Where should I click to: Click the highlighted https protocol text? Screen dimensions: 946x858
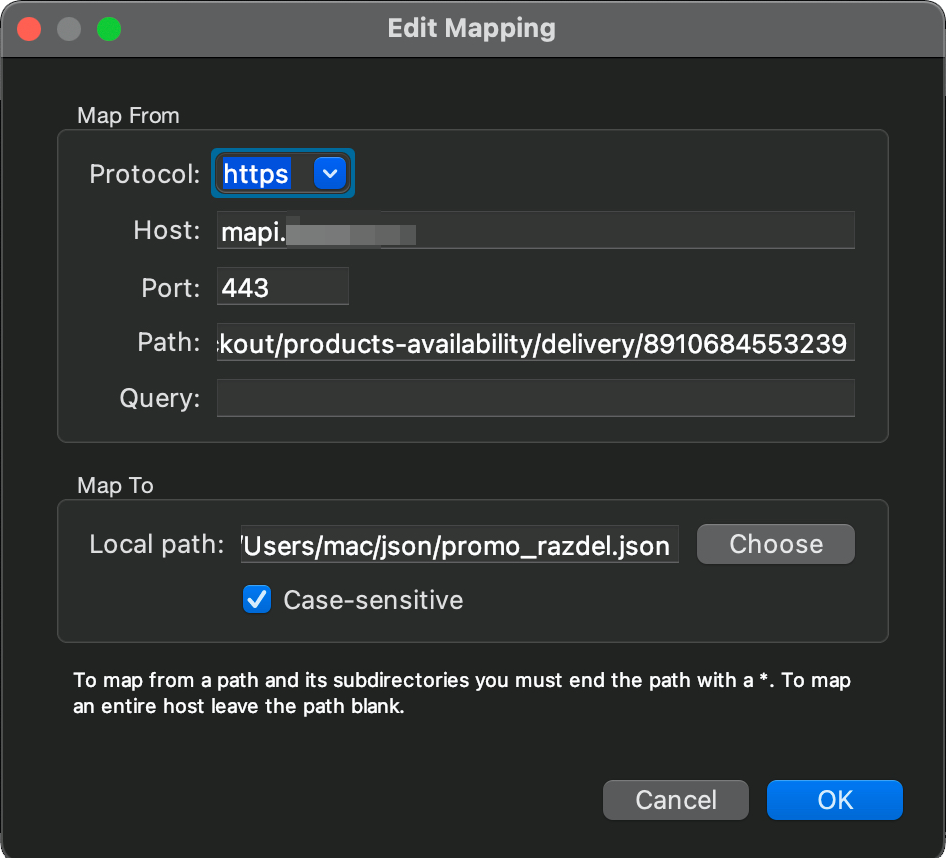[256, 174]
